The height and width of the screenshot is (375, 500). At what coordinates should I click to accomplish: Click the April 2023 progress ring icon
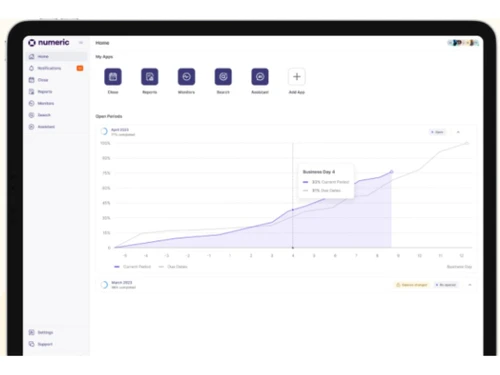point(104,132)
